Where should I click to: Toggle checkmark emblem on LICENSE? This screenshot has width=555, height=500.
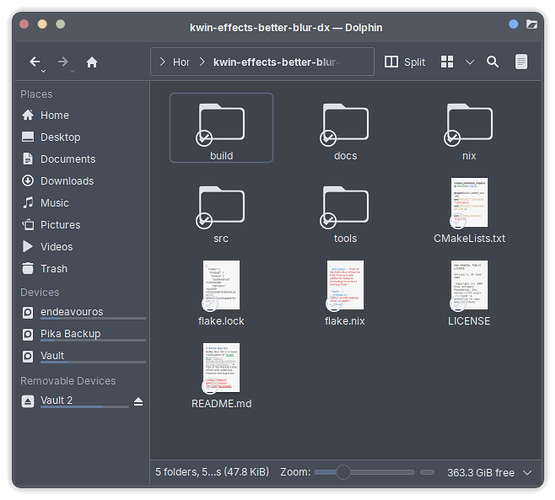(x=458, y=303)
